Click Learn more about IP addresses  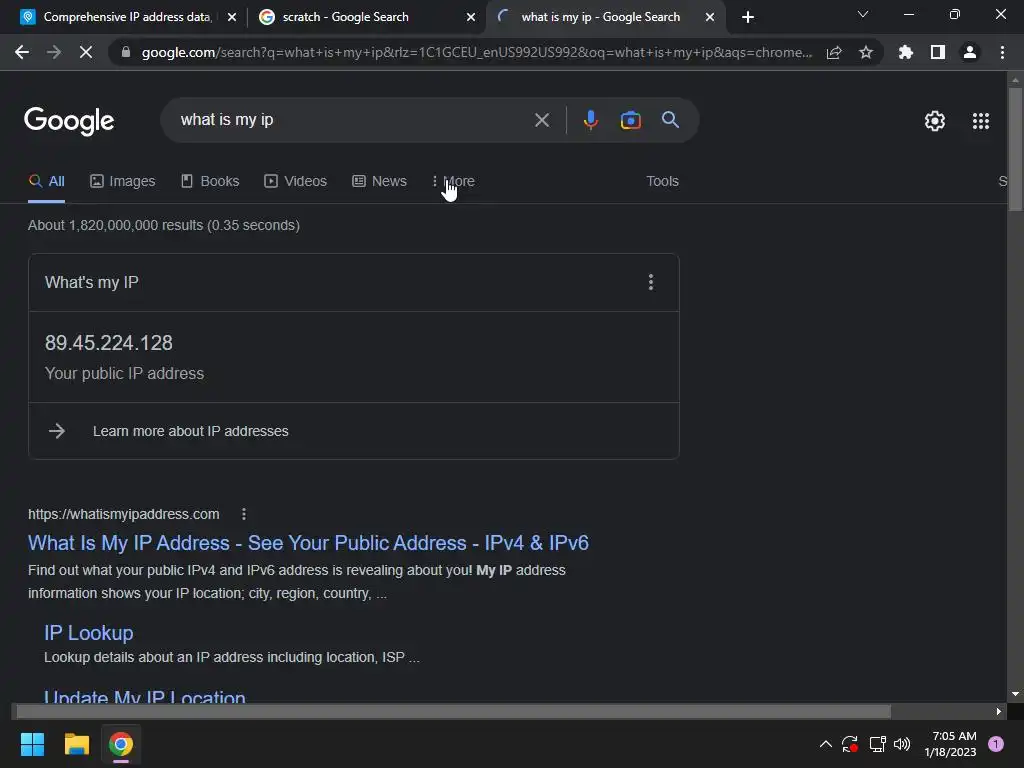point(191,431)
